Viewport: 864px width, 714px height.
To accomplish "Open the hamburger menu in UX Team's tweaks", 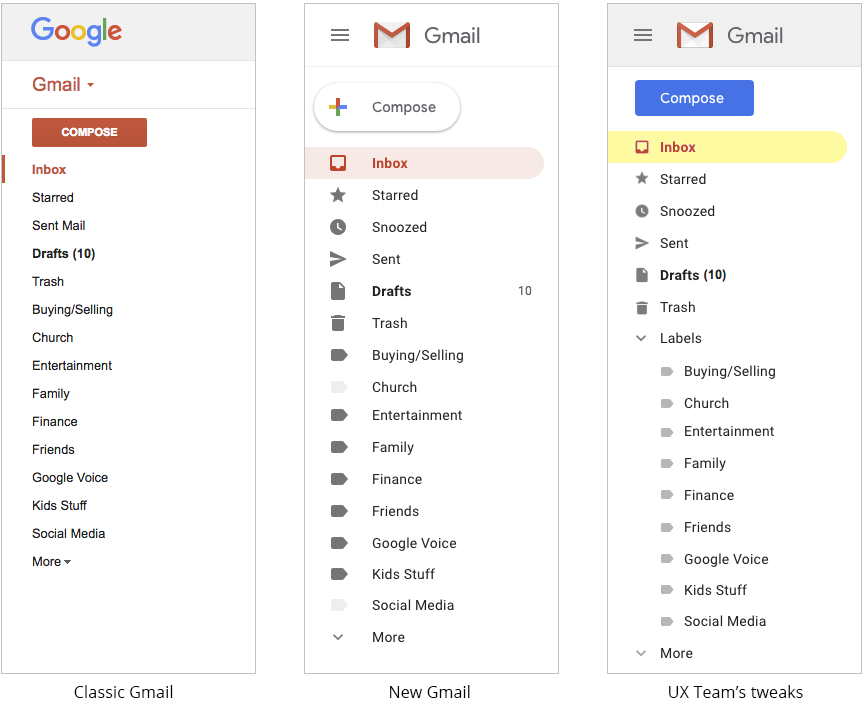I will click(x=642, y=34).
